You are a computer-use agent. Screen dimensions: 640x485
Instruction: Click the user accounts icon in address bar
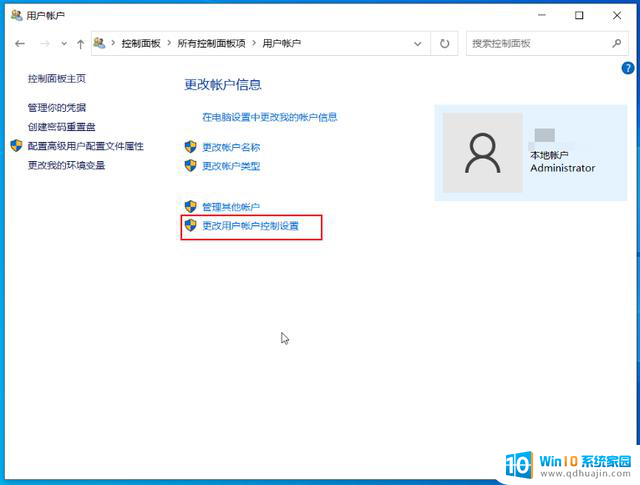tap(99, 43)
